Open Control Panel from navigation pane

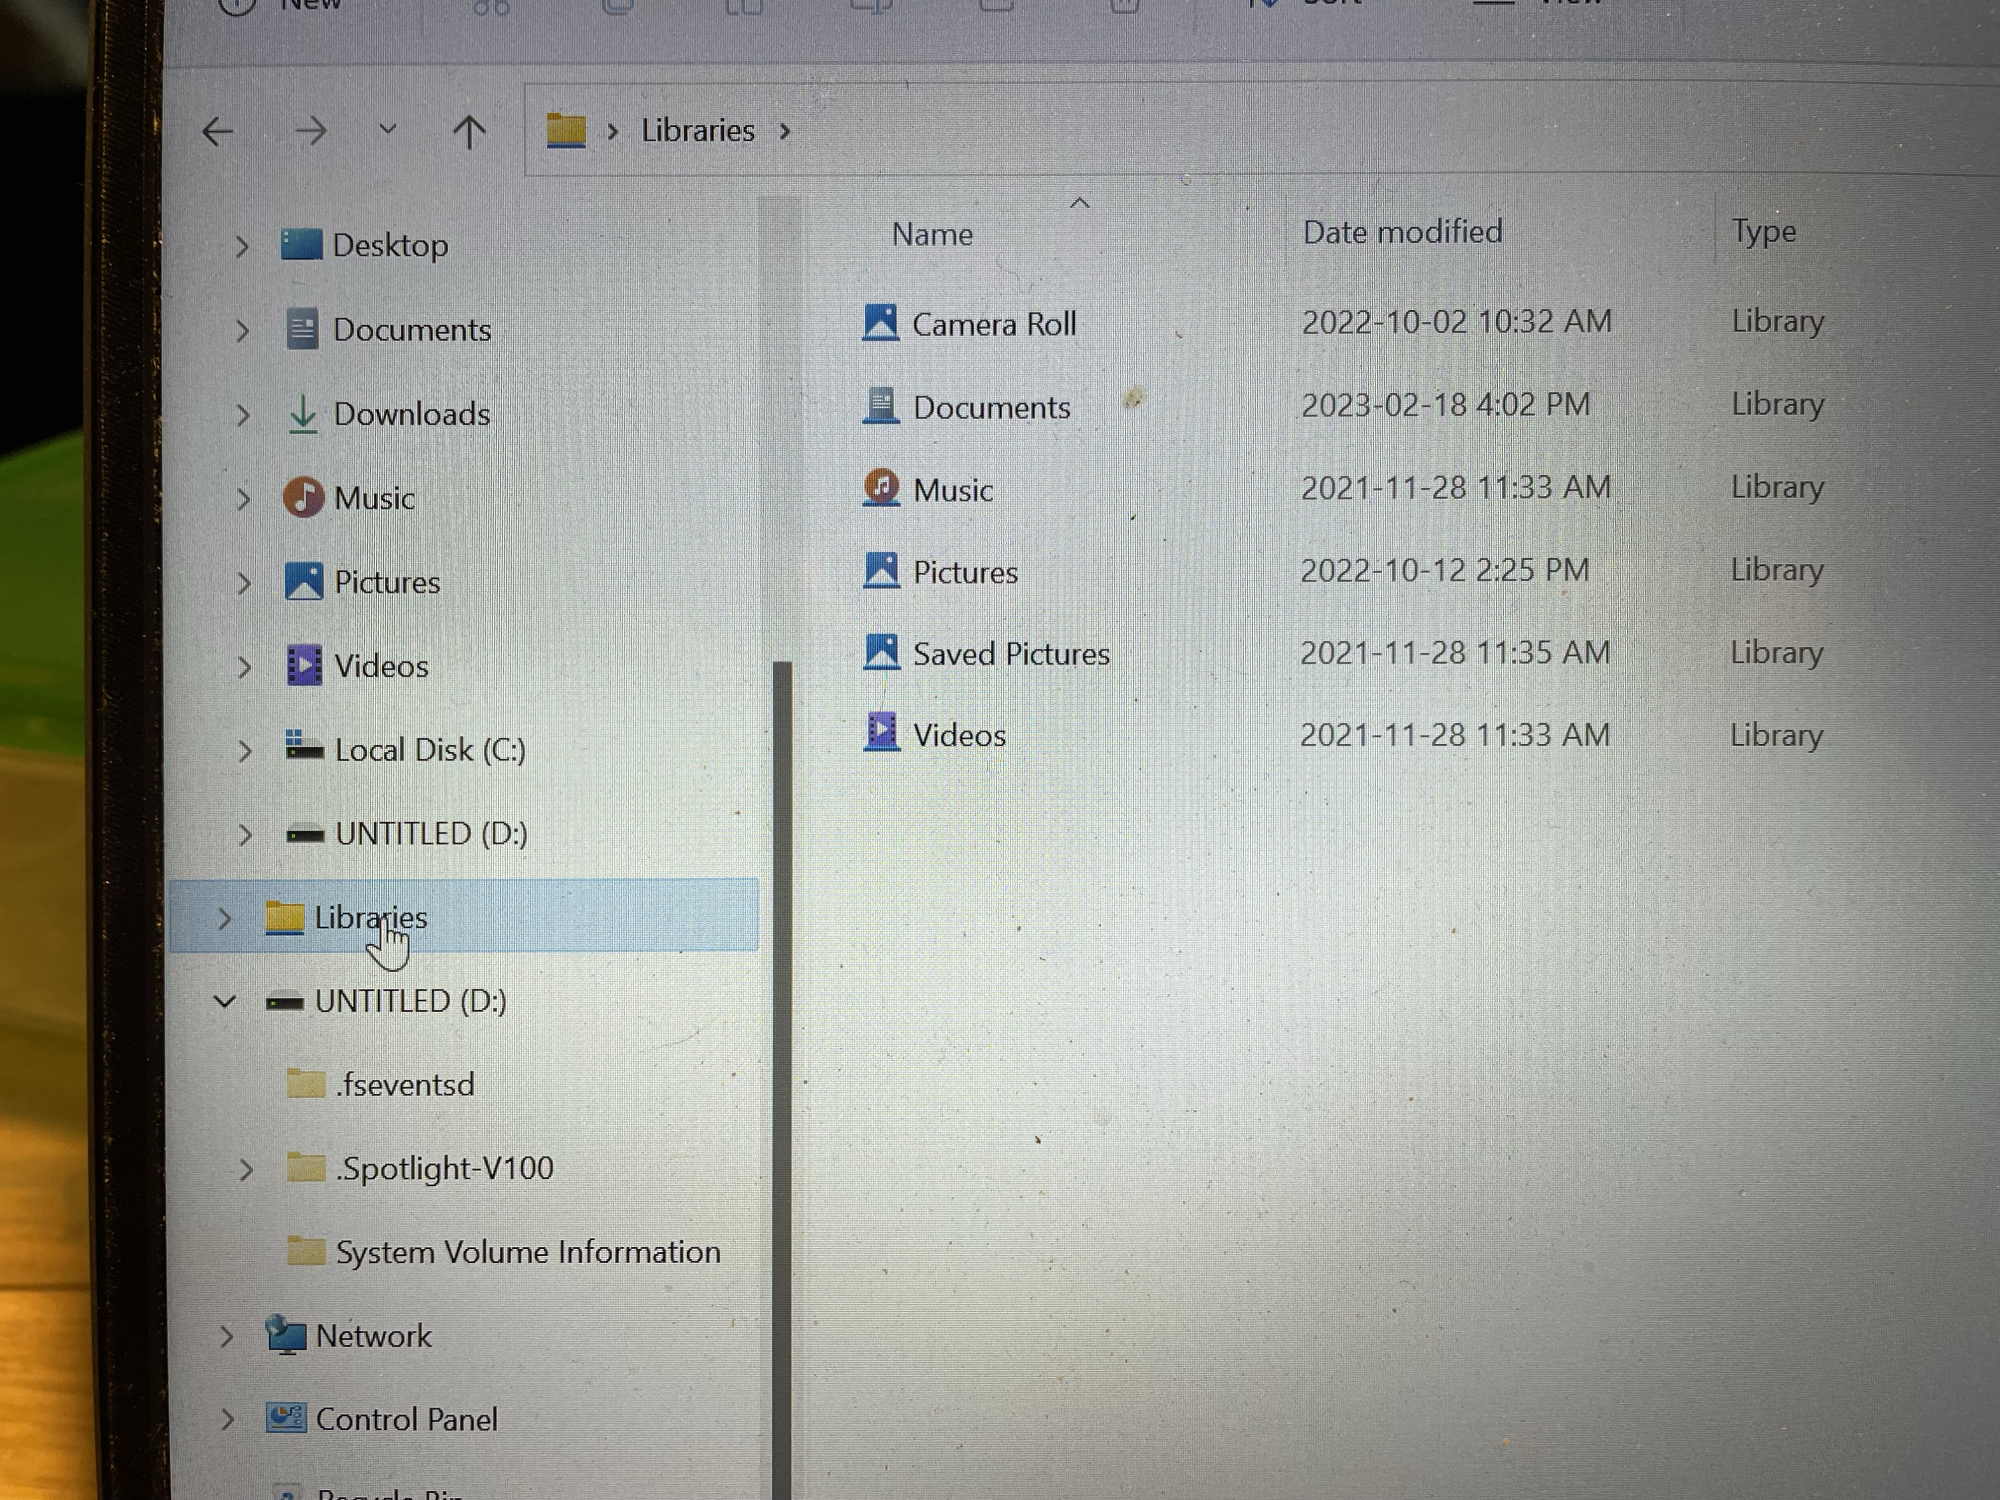click(x=406, y=1420)
